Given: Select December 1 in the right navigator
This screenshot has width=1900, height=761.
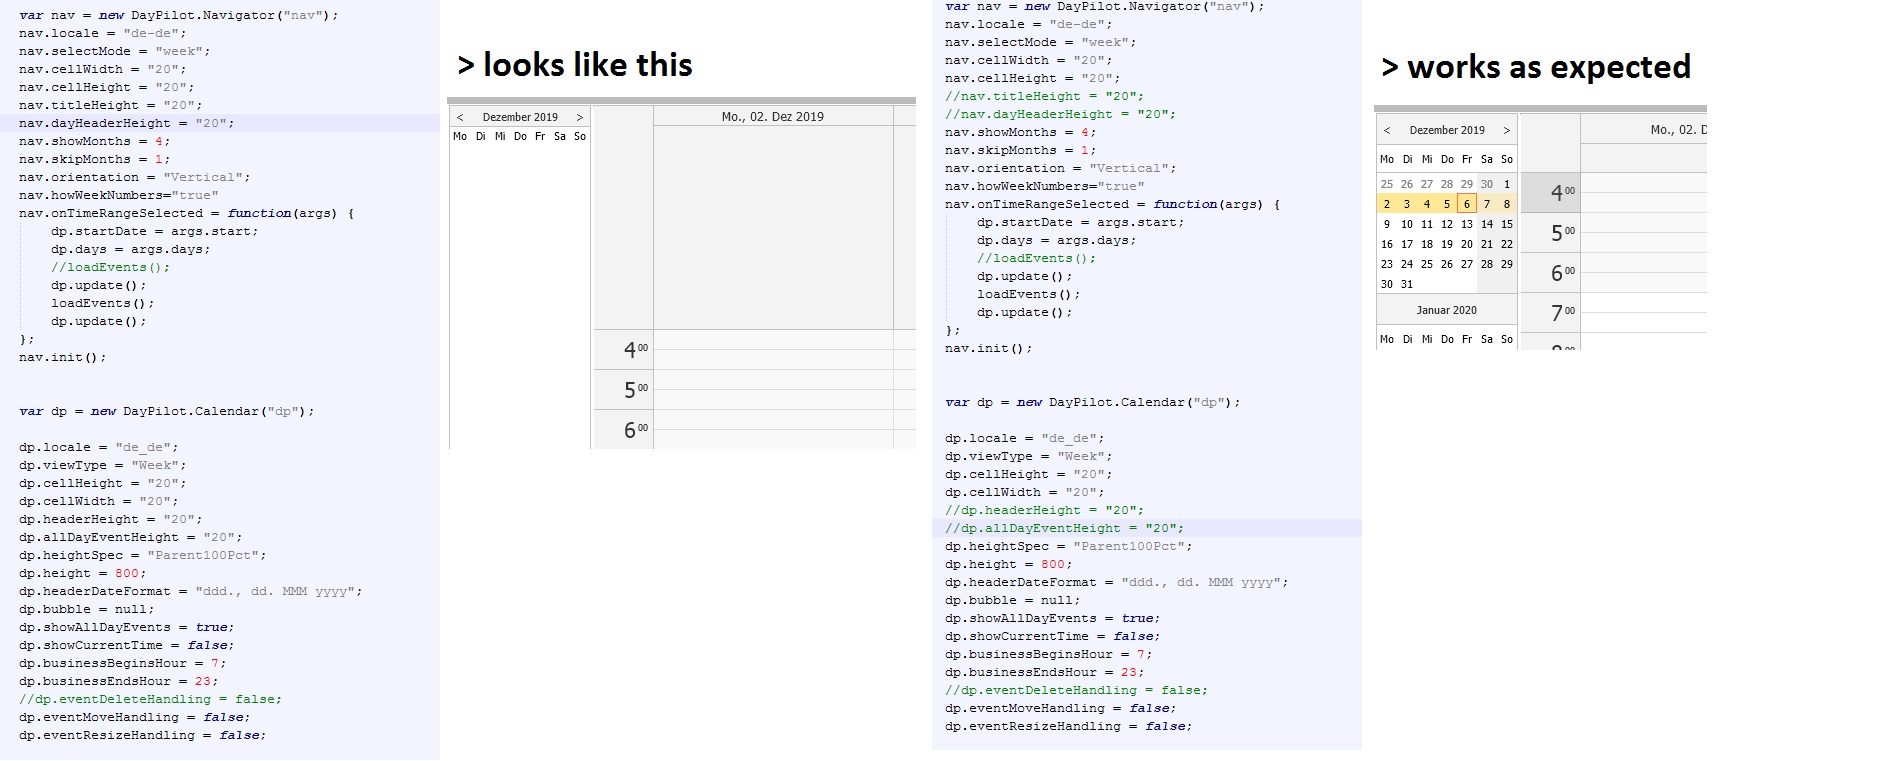Looking at the screenshot, I should pyautogui.click(x=1507, y=184).
